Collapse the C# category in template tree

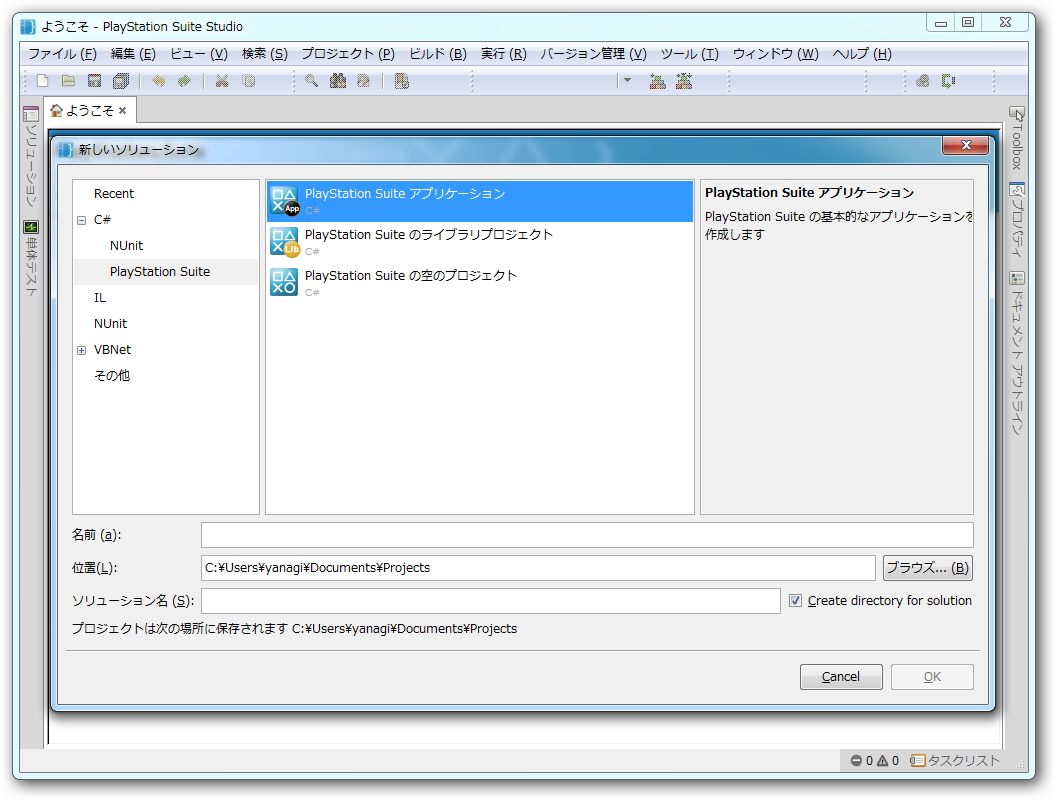point(81,219)
